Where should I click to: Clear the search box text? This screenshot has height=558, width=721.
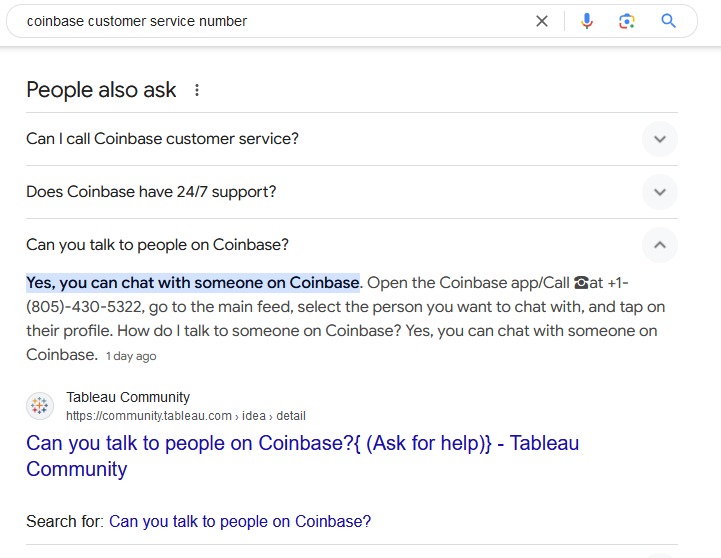click(x=542, y=21)
